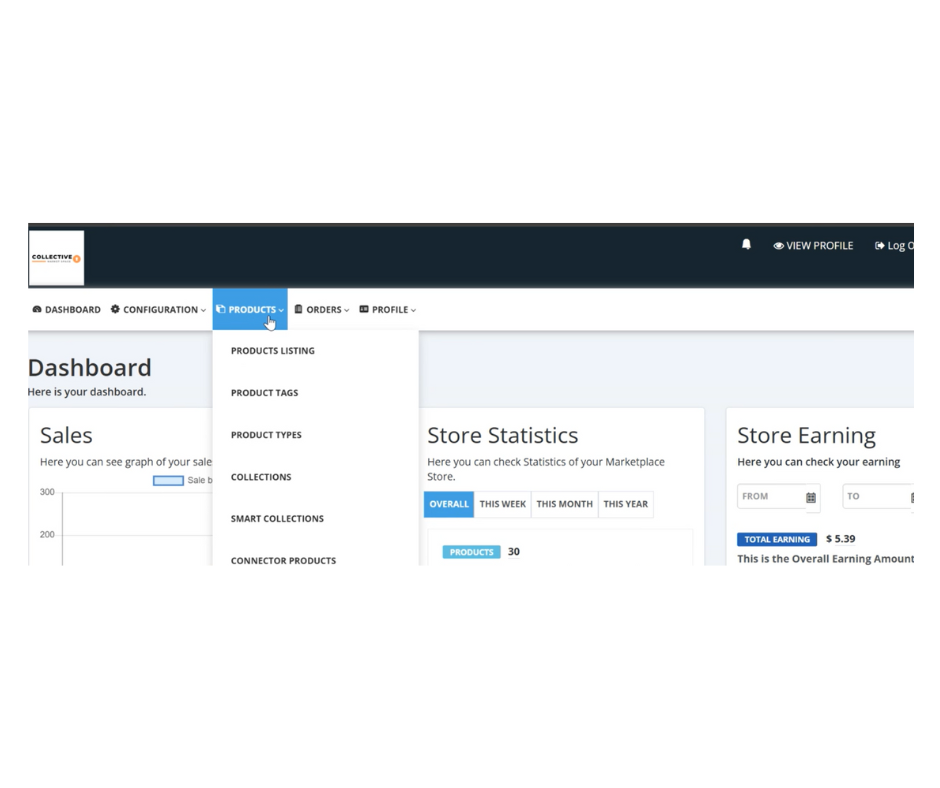
Task: Click the VIEW PROFILE link
Action: tap(813, 246)
